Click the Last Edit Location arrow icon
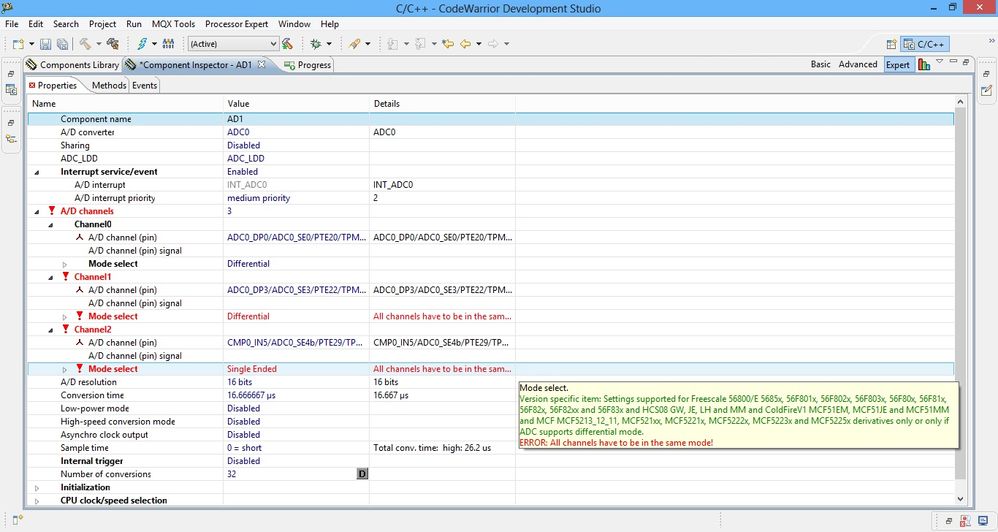This screenshot has width=998, height=532. click(x=448, y=43)
